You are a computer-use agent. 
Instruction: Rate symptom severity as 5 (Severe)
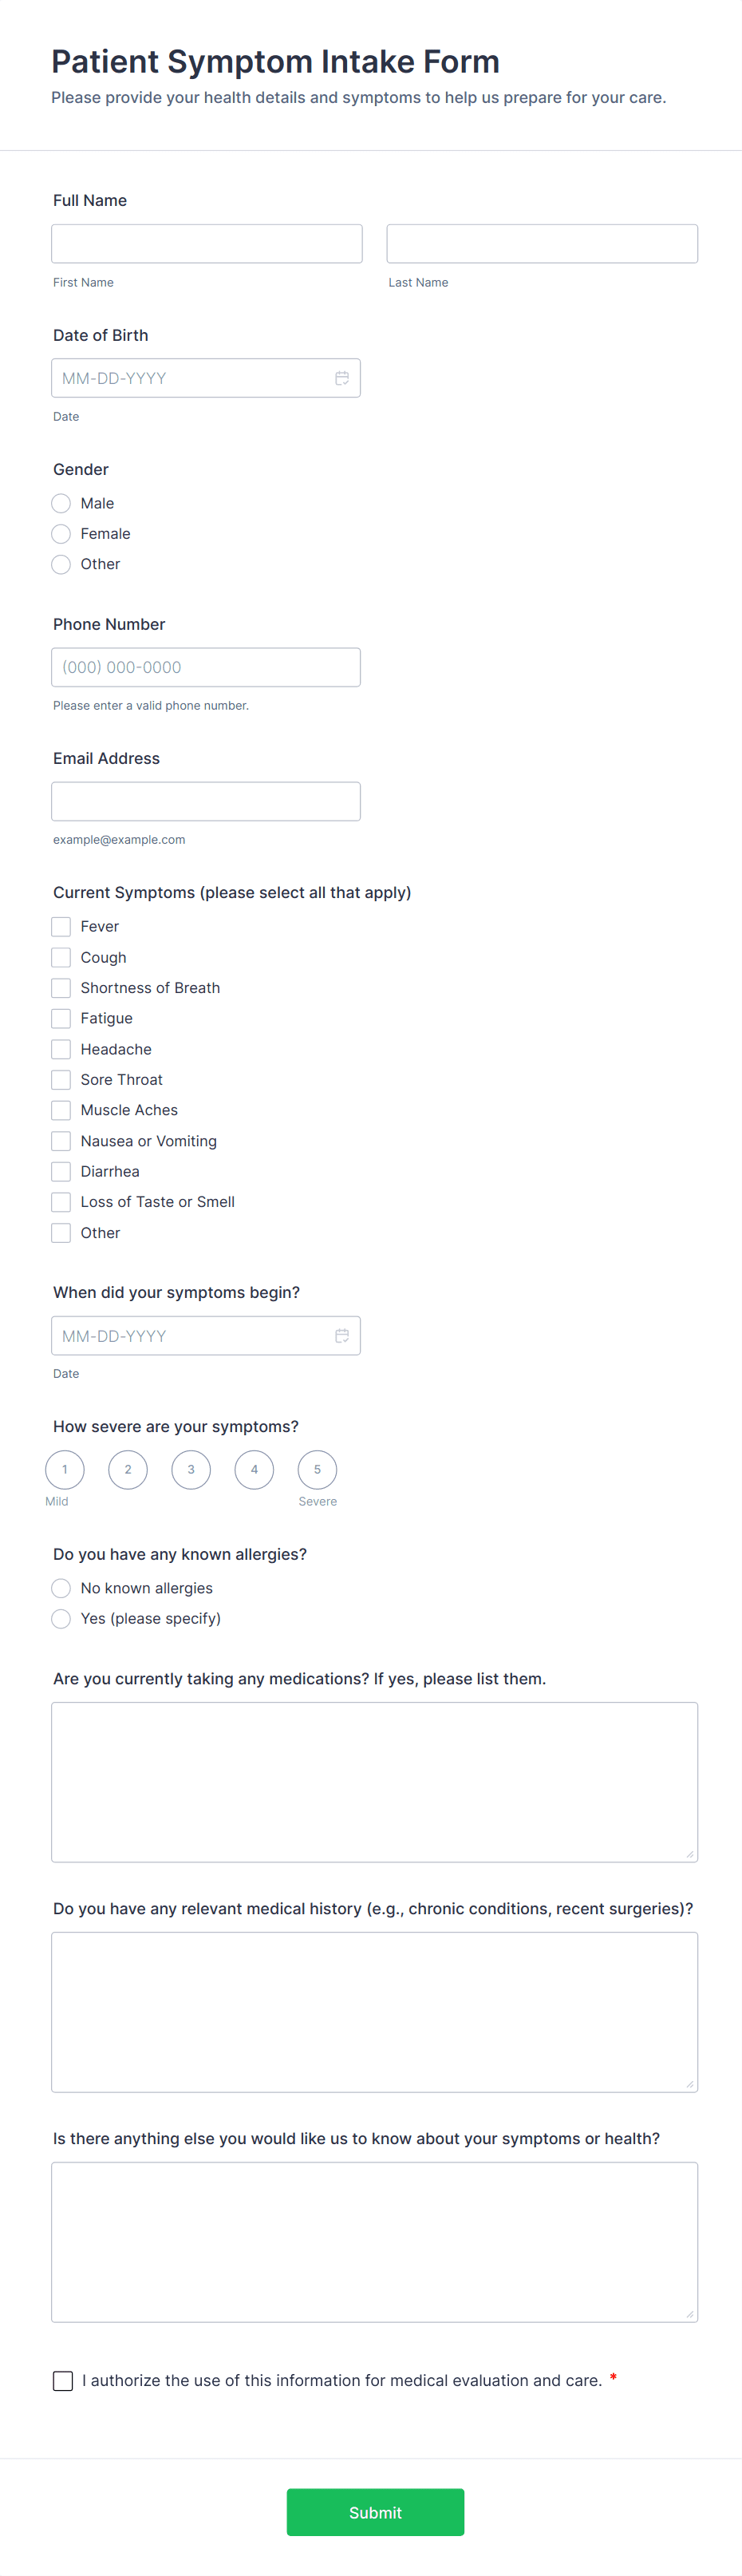(317, 1470)
